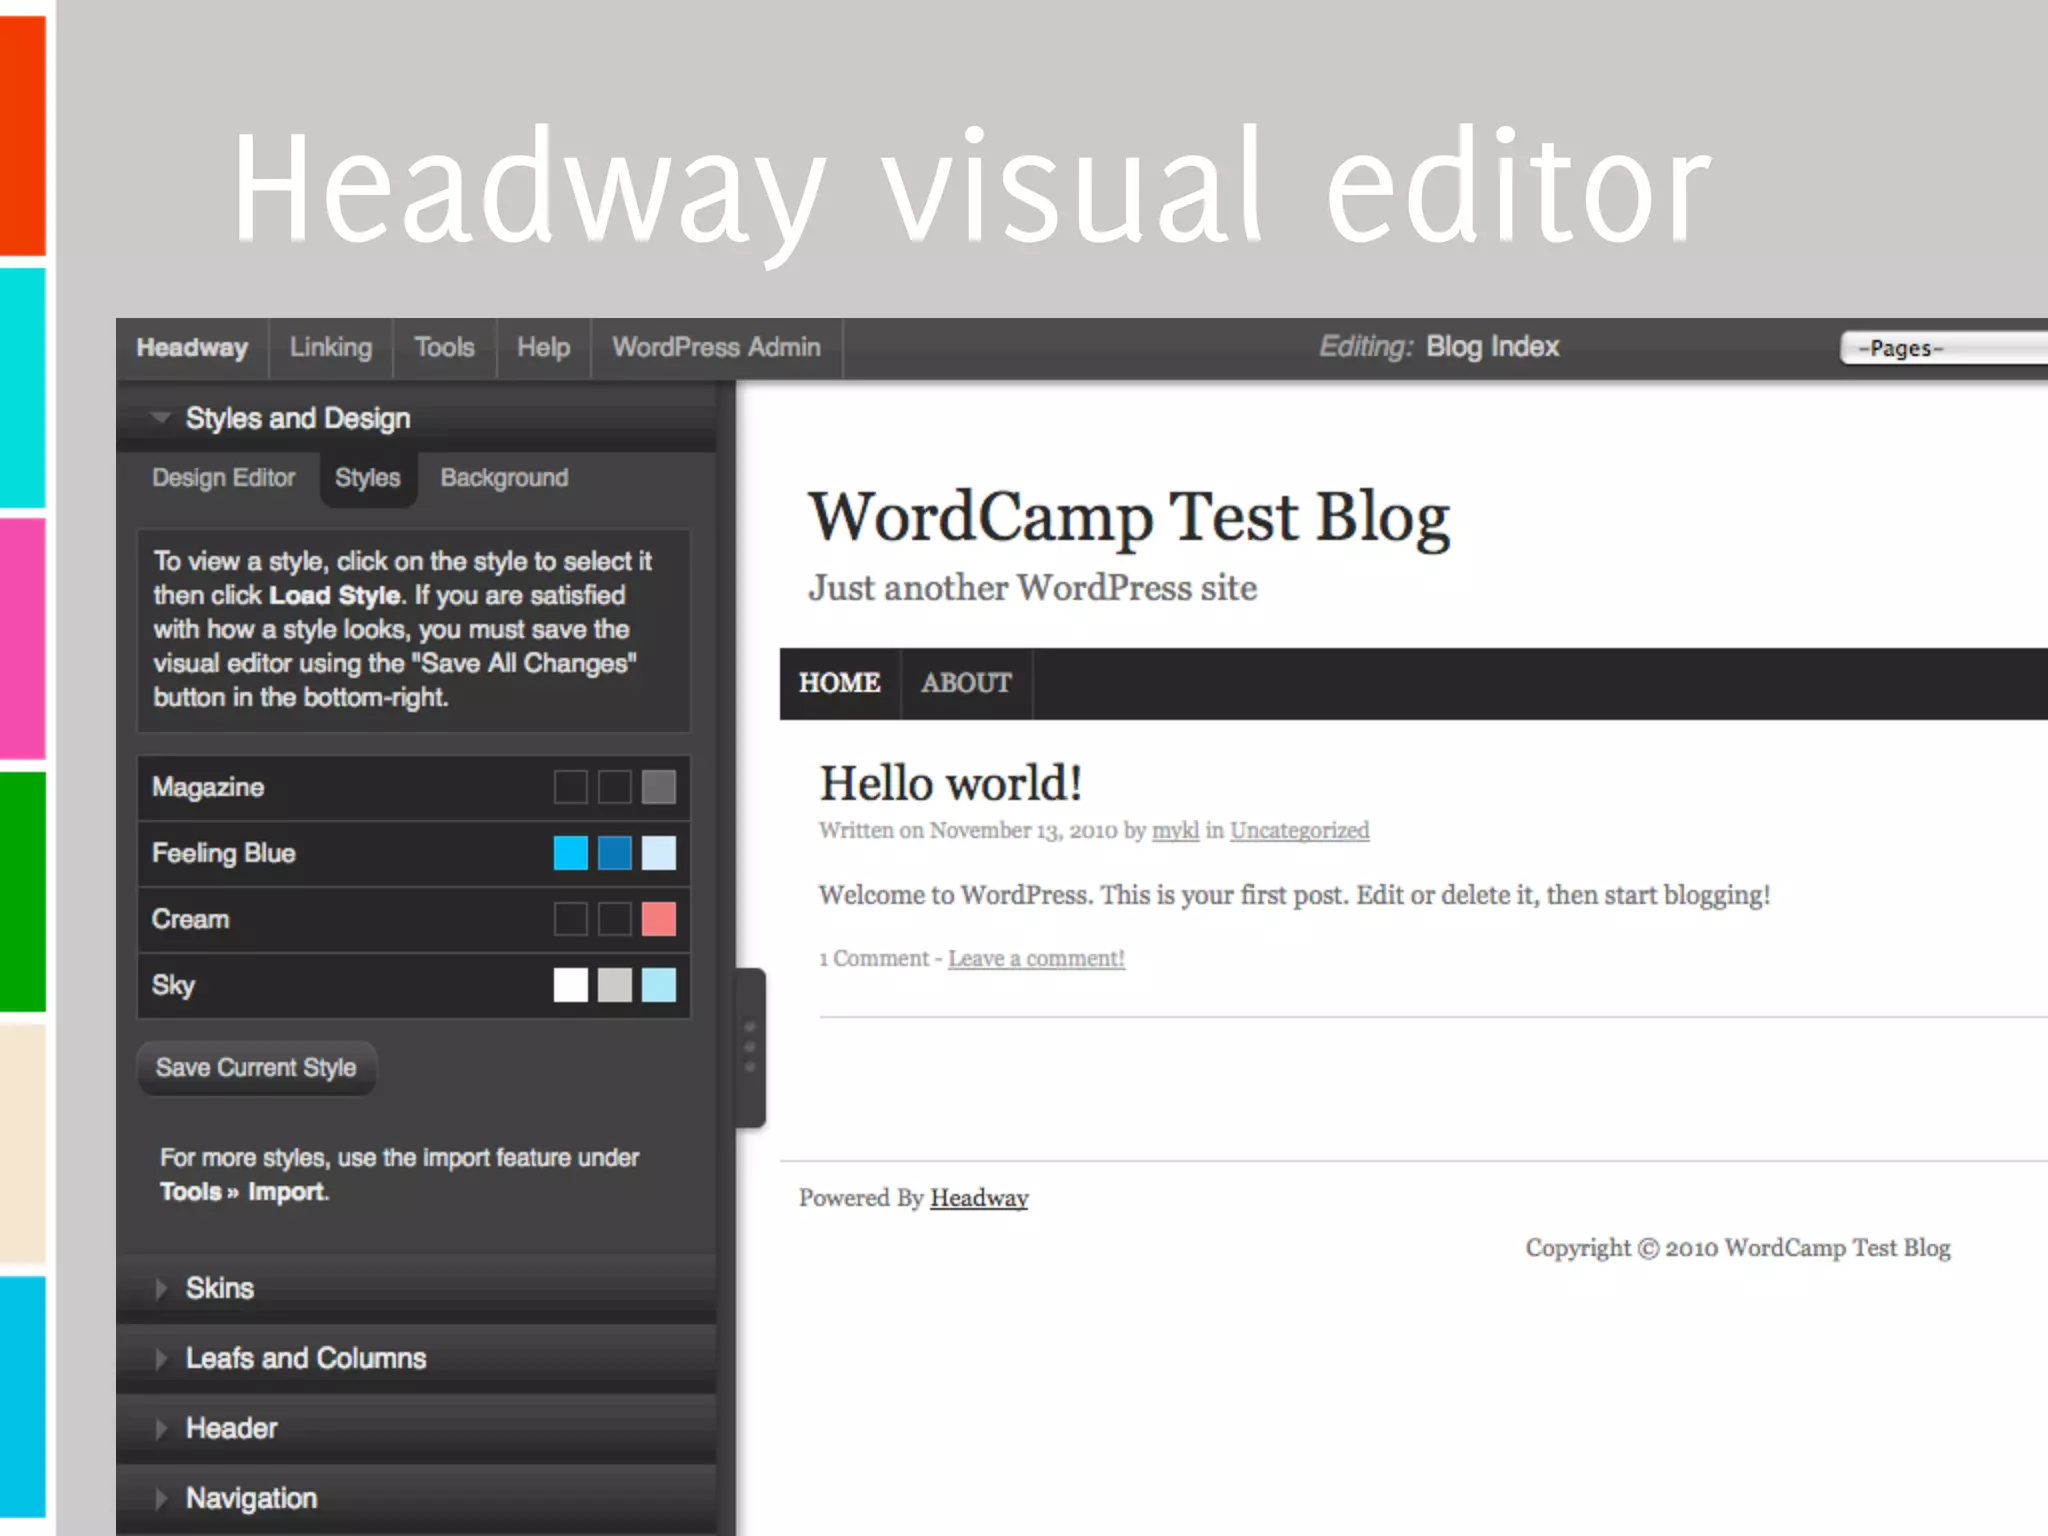
Task: Open the Help menu
Action: (x=543, y=348)
